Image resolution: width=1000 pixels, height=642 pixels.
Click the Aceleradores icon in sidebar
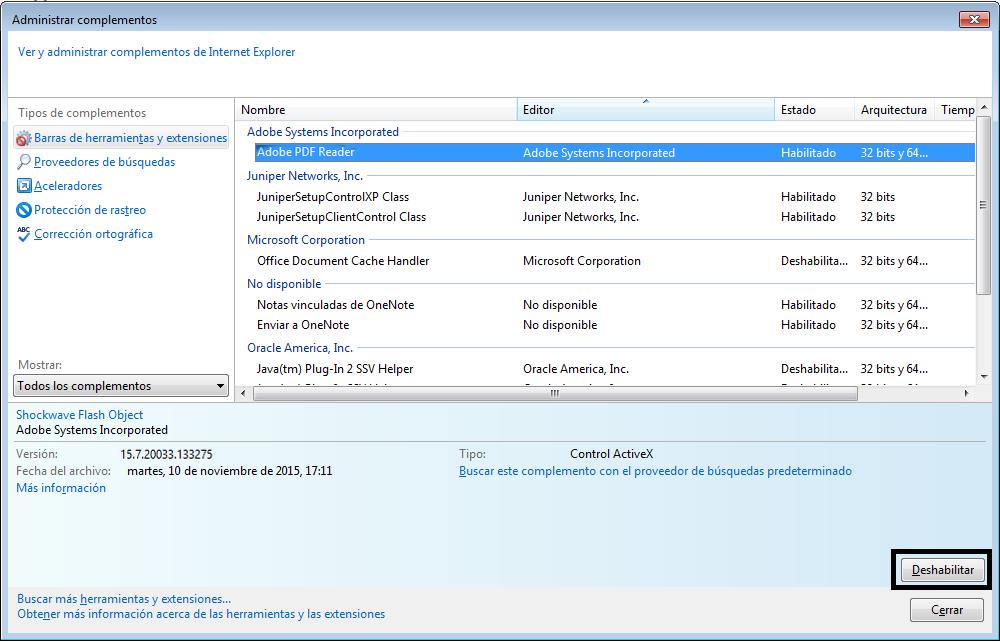(x=24, y=186)
